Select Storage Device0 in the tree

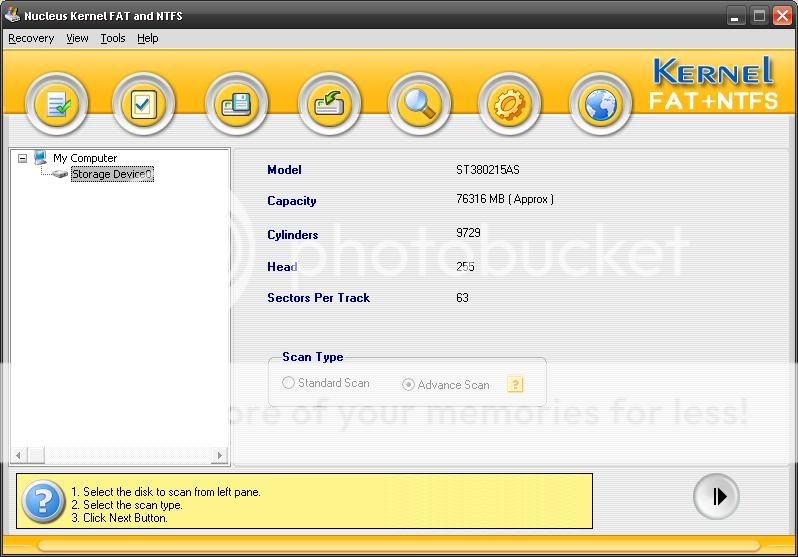click(x=112, y=174)
